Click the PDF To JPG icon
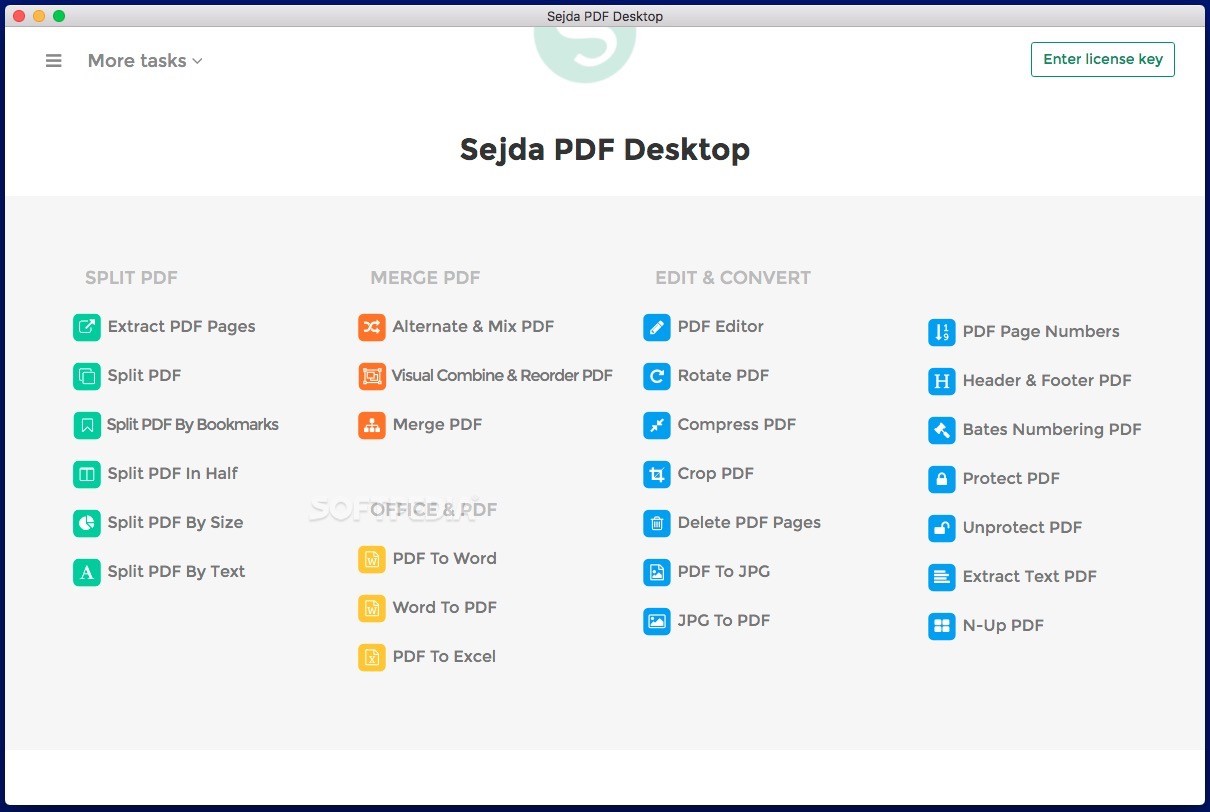 tap(657, 572)
